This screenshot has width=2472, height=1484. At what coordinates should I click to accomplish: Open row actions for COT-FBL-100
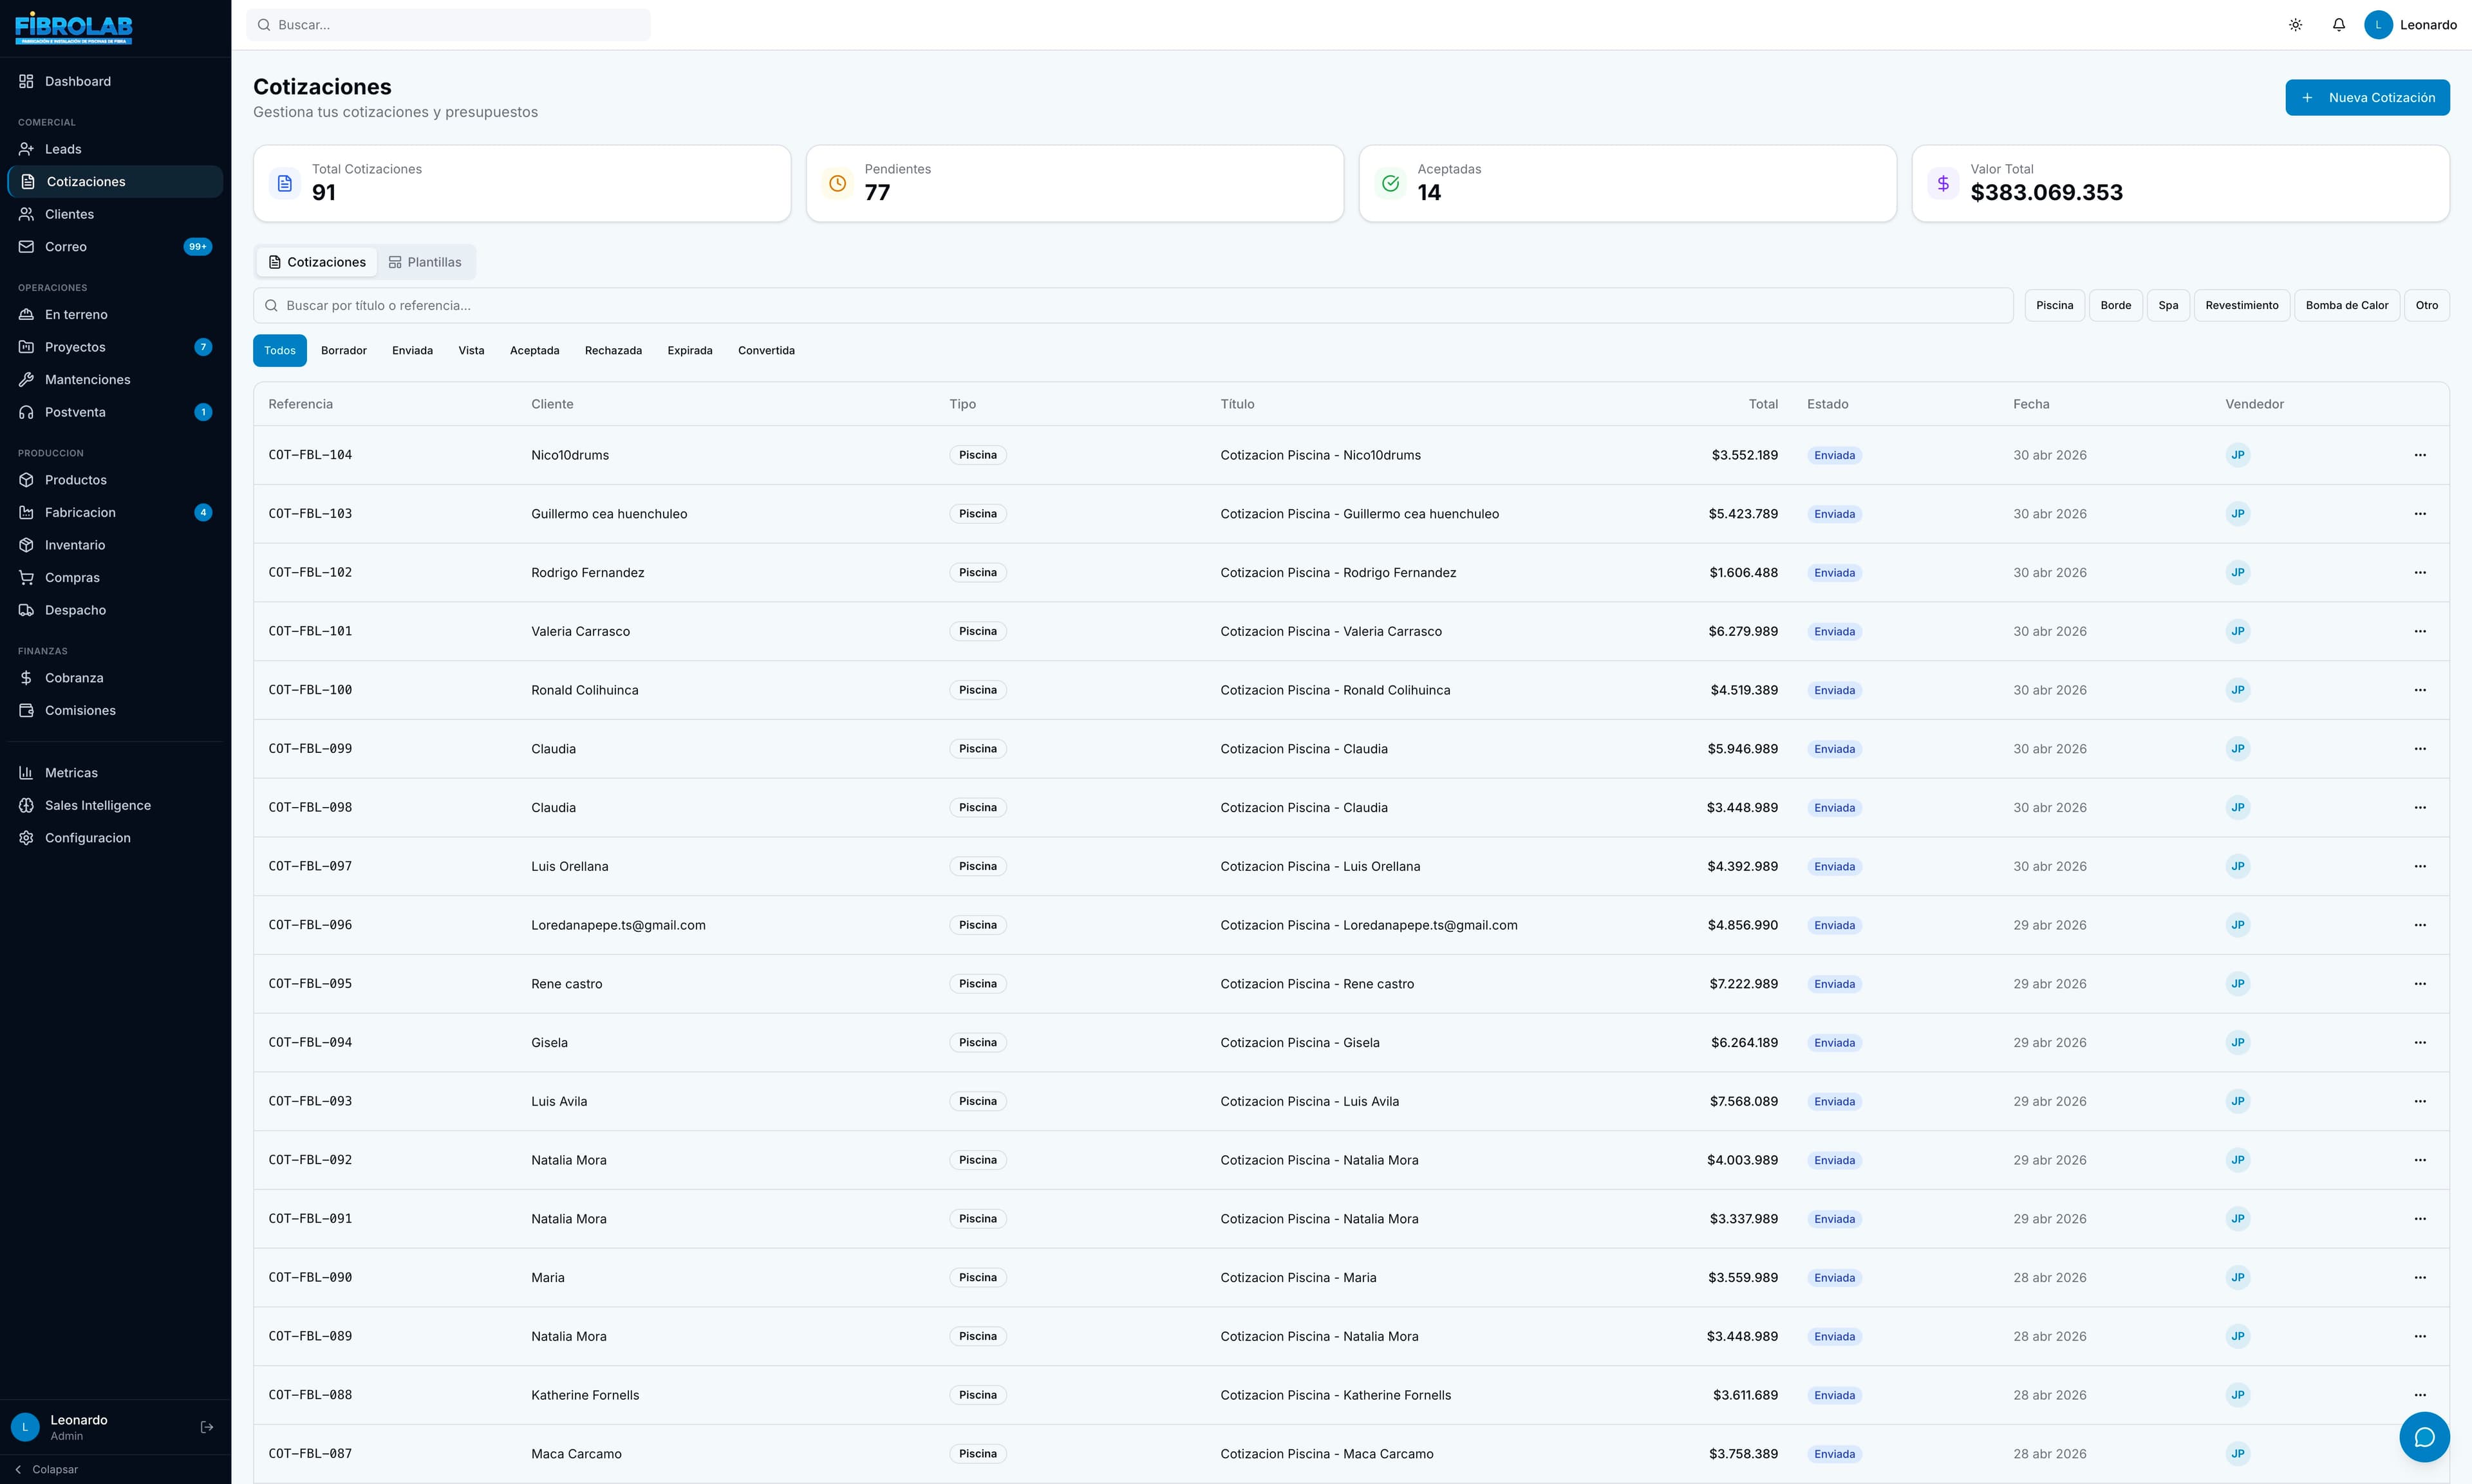(x=2420, y=690)
